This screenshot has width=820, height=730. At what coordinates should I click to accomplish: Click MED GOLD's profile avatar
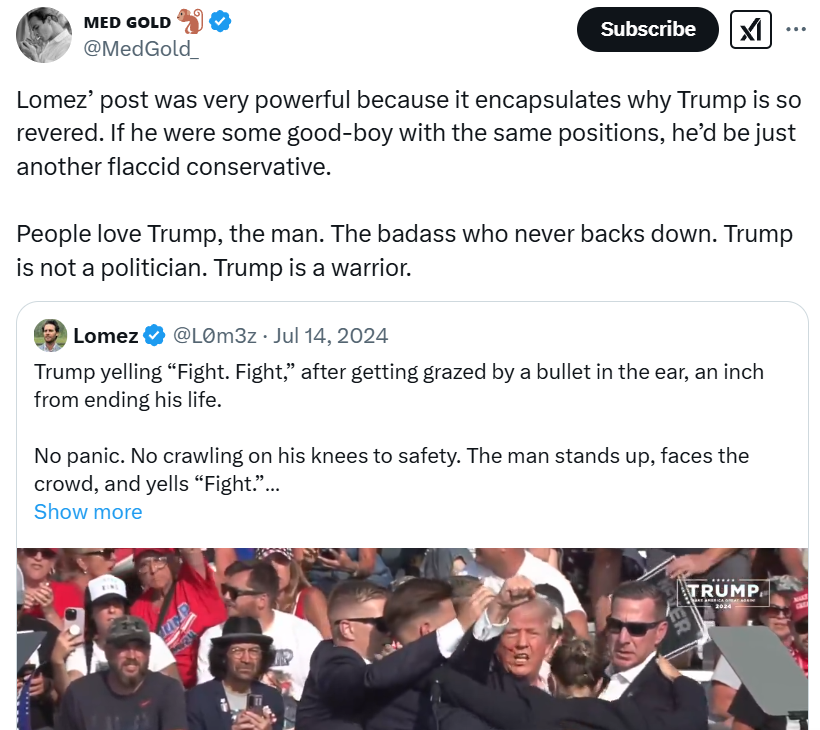[44, 34]
